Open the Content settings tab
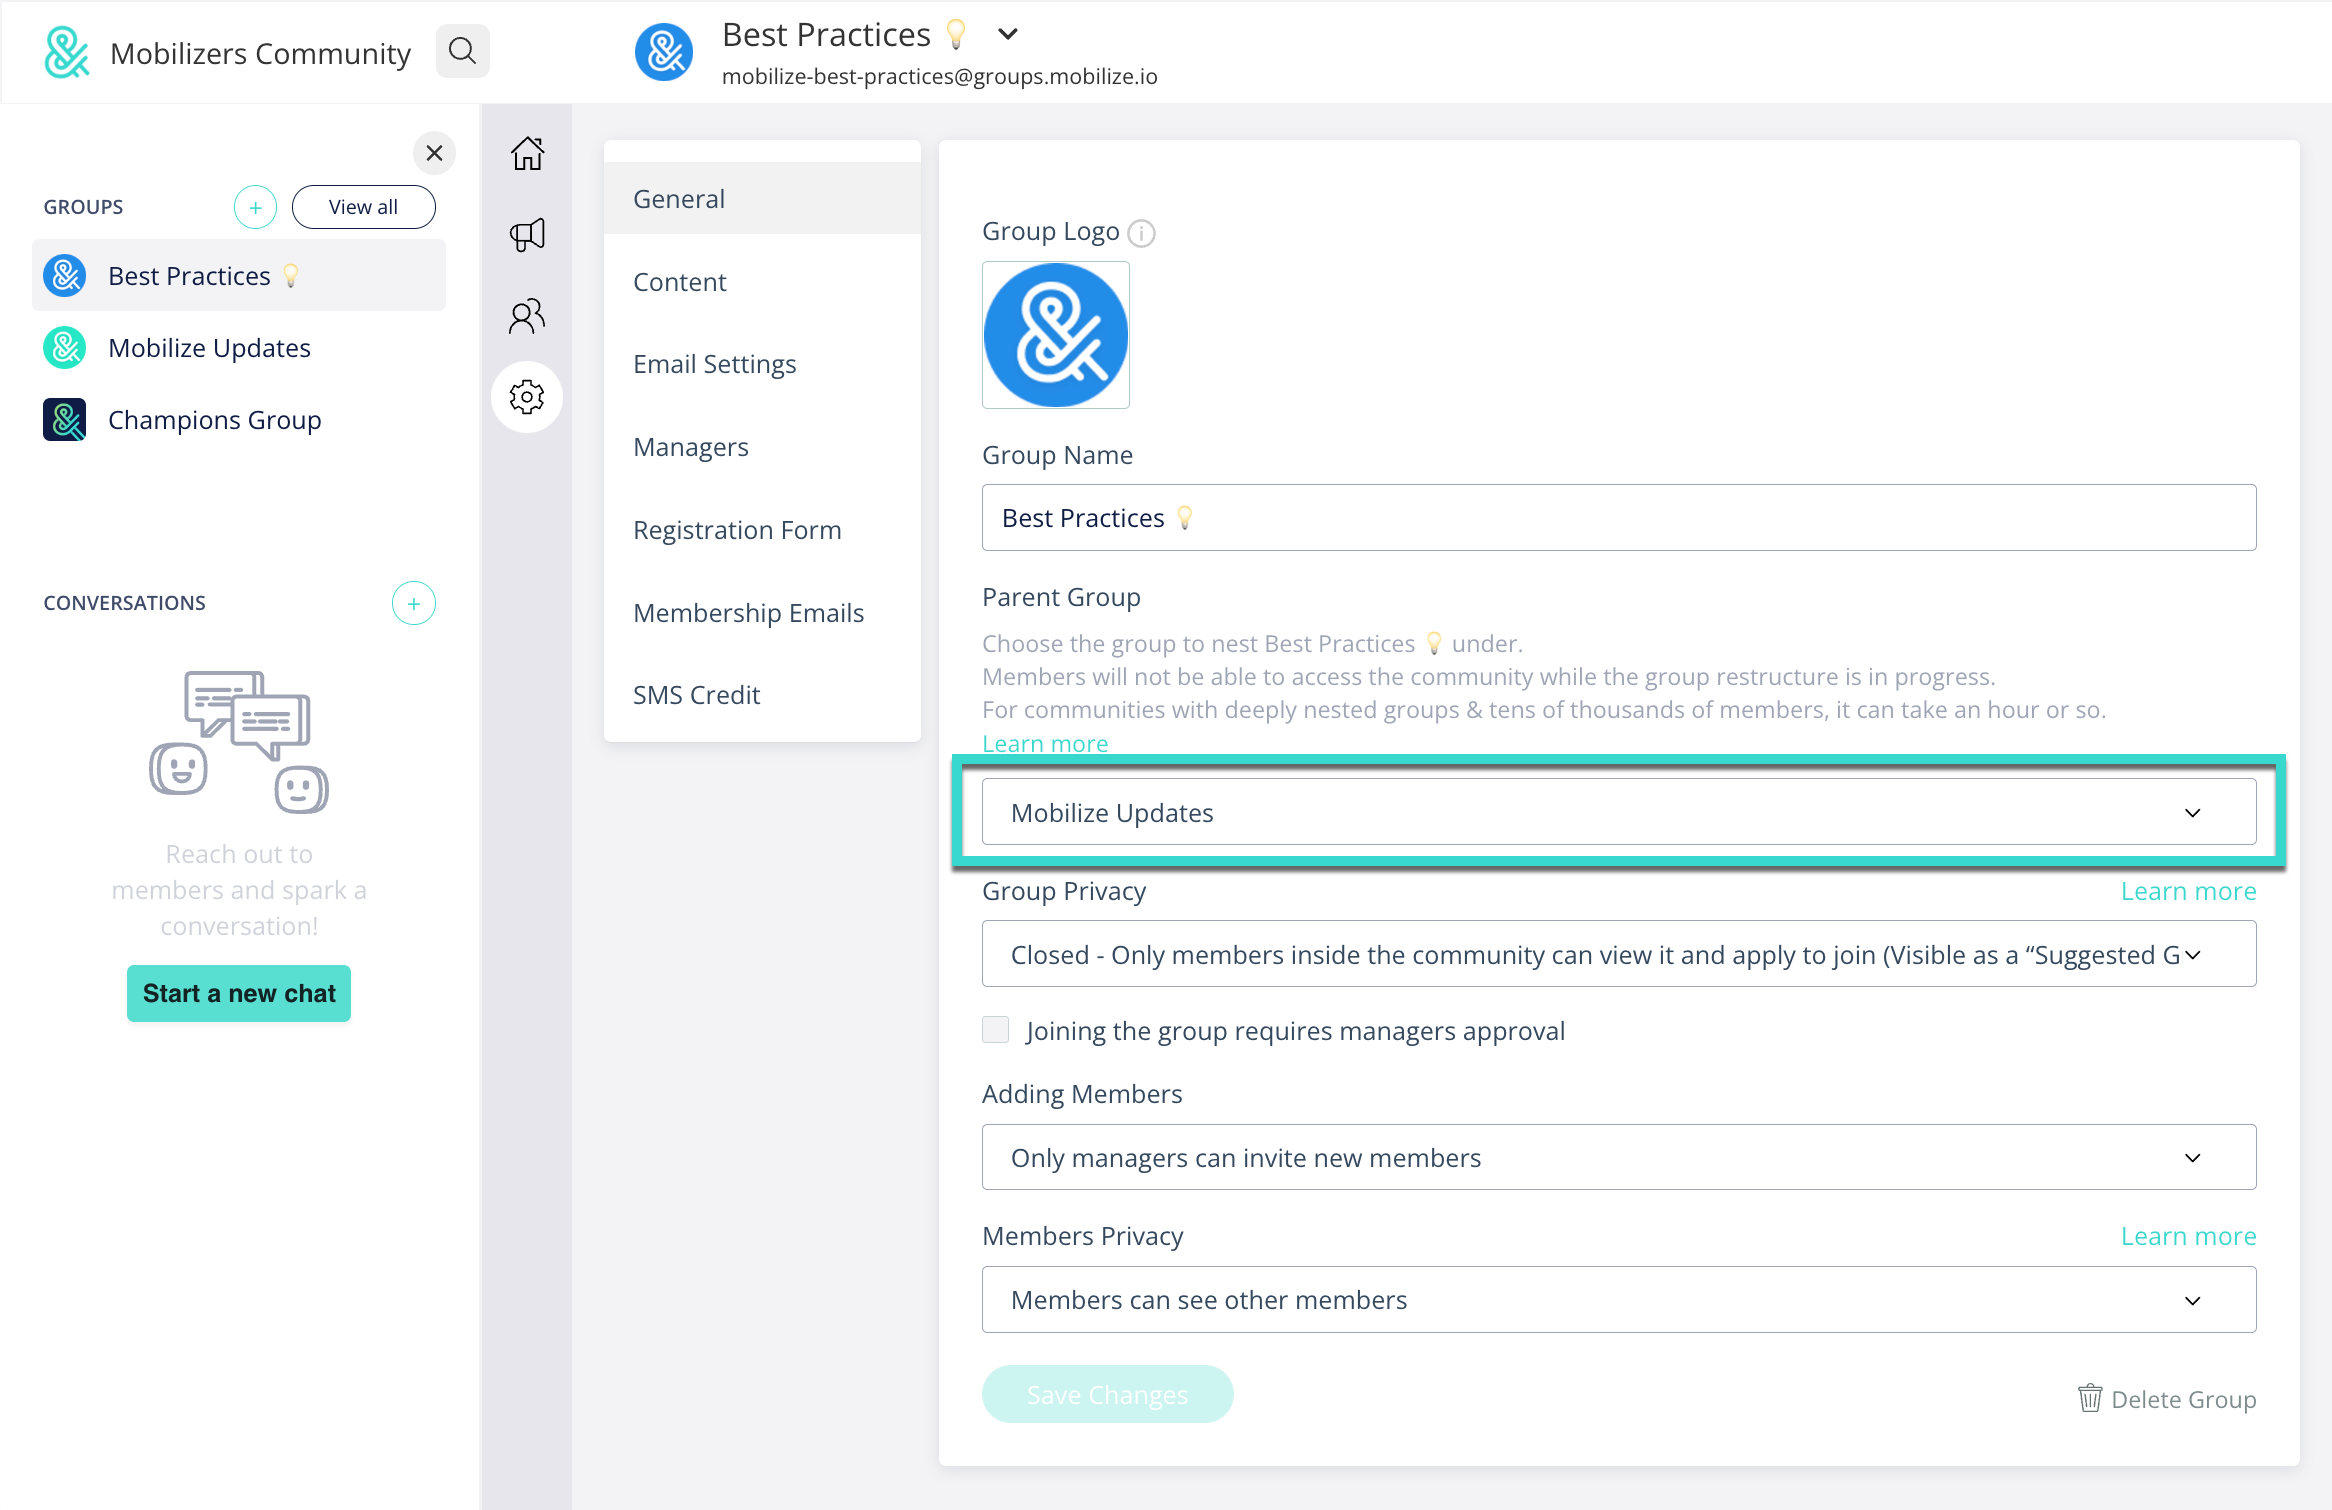 [762, 282]
